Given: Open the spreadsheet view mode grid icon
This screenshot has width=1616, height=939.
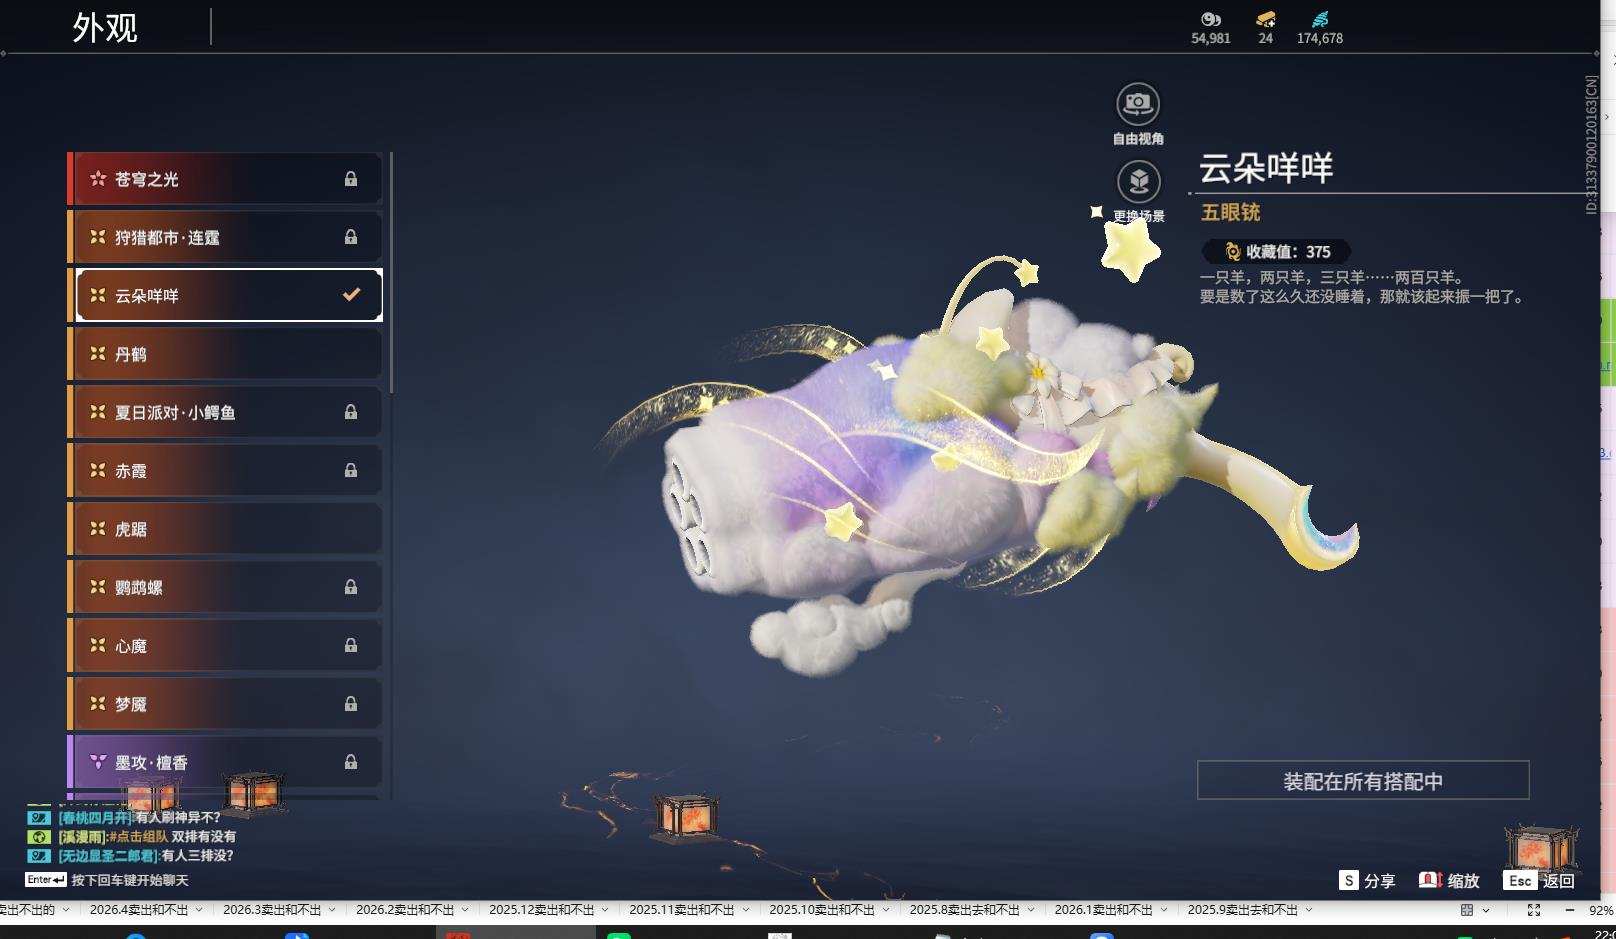Looking at the screenshot, I should pos(1467,910).
